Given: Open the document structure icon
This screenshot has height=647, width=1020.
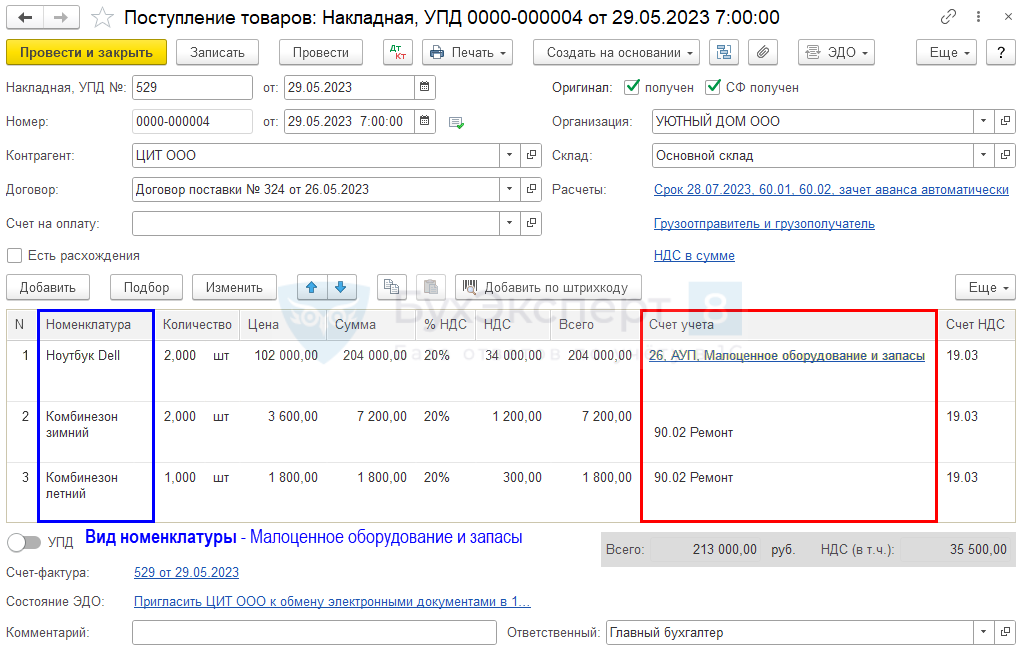Looking at the screenshot, I should [x=723, y=53].
